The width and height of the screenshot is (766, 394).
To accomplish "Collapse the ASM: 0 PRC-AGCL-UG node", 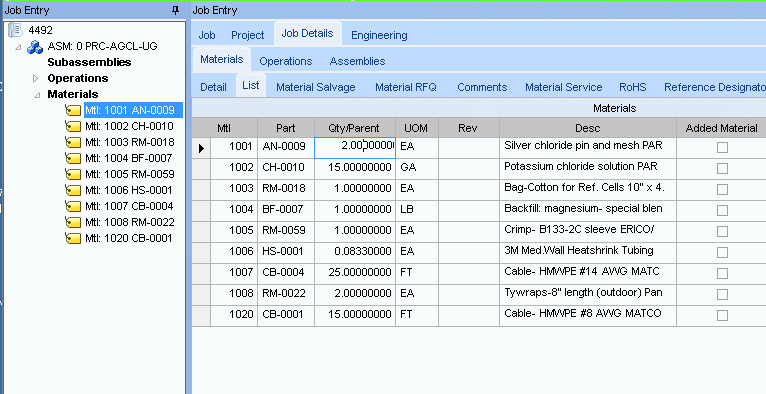I will coord(19,47).
